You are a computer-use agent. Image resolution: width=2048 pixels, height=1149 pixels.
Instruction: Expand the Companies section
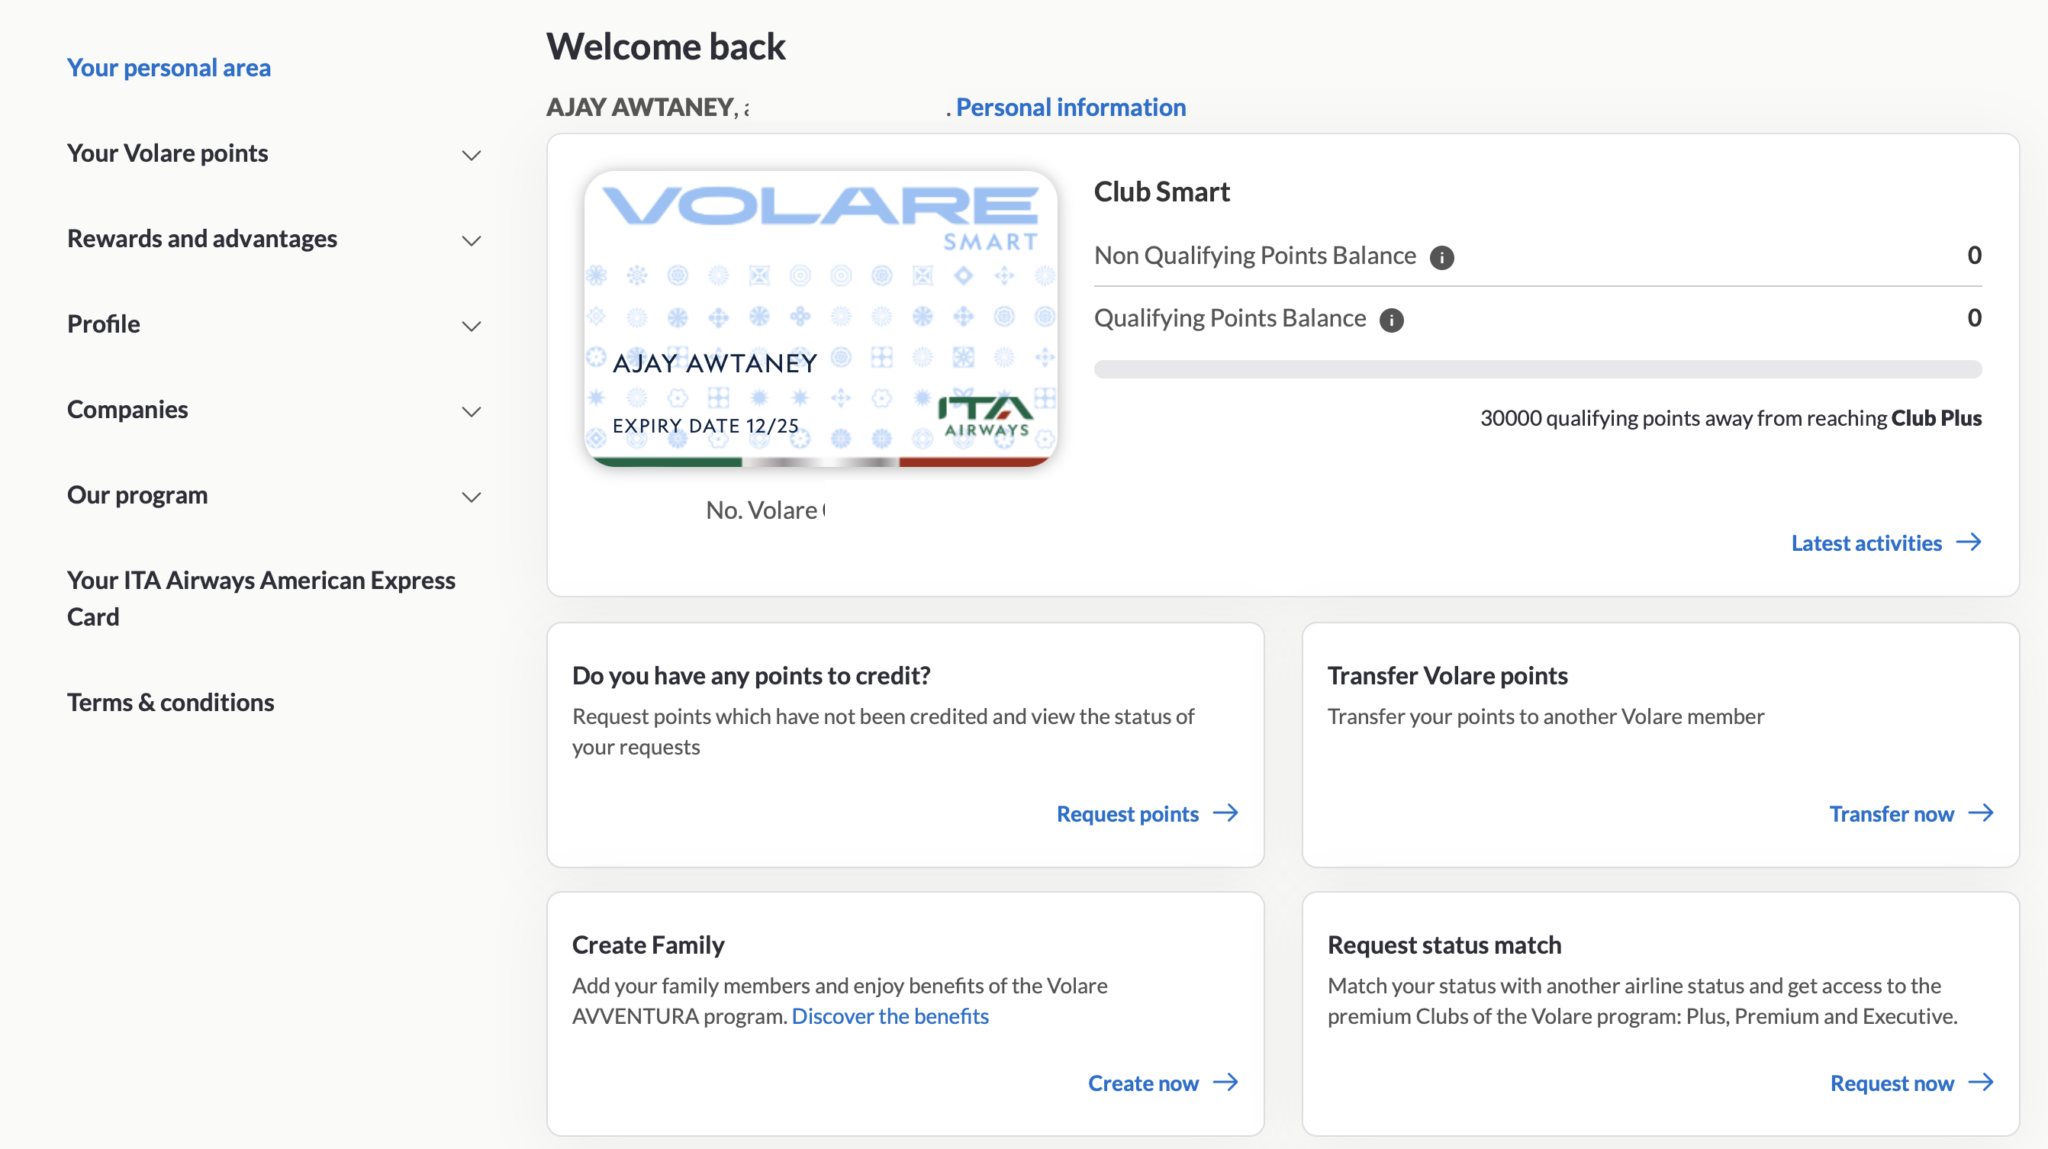[471, 411]
